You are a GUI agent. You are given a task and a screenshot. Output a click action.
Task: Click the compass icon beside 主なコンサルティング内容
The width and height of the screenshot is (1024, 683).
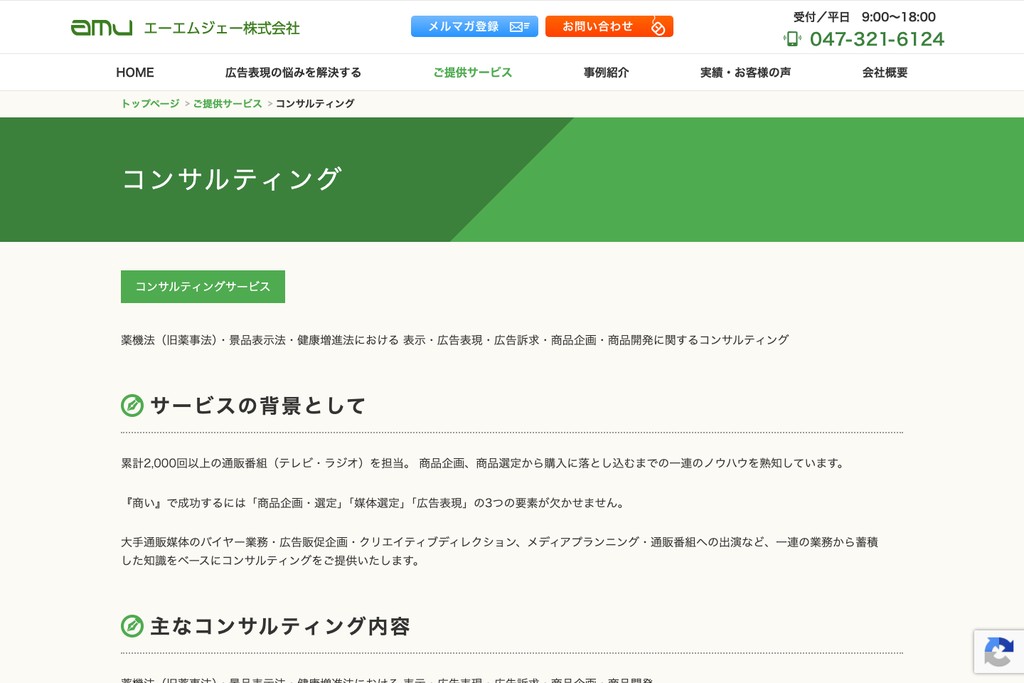point(132,626)
